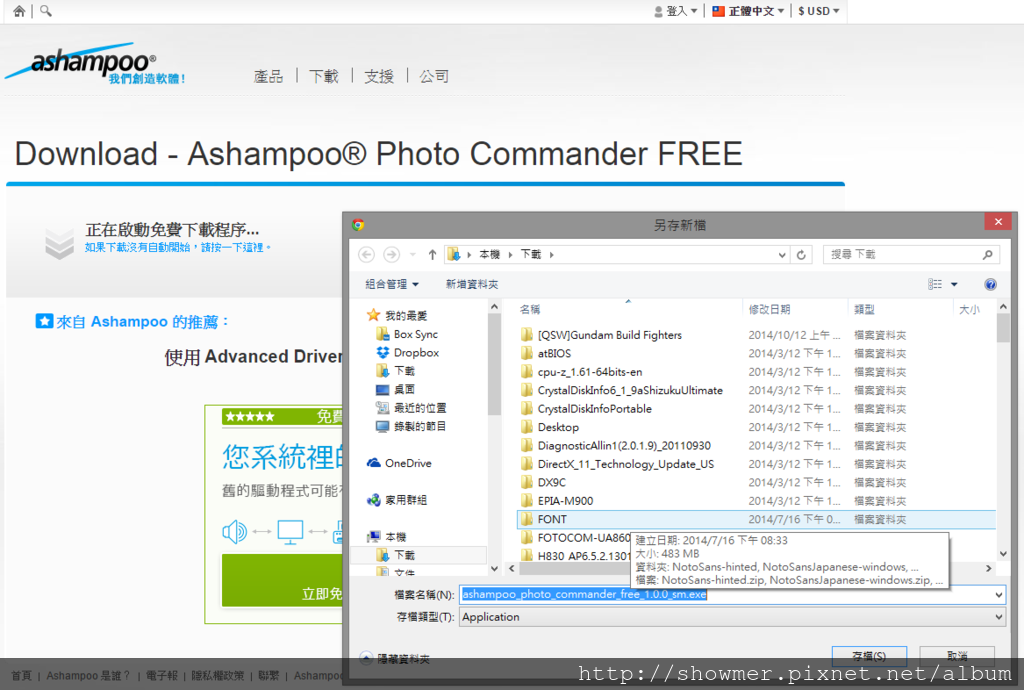Open the 登入 login dropdown
This screenshot has width=1024, height=690.
[x=676, y=11]
